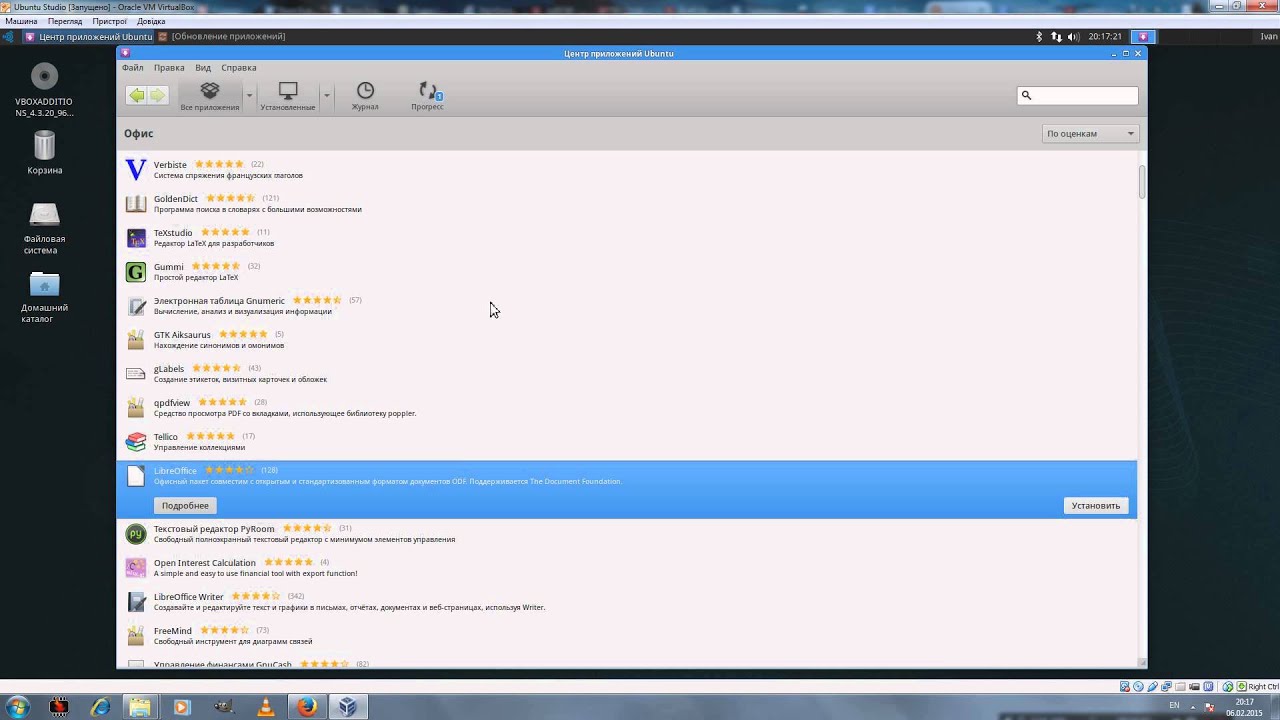The width and height of the screenshot is (1280, 720).
Task: Expand the Все приложения dropdown arrow
Action: pyautogui.click(x=249, y=96)
